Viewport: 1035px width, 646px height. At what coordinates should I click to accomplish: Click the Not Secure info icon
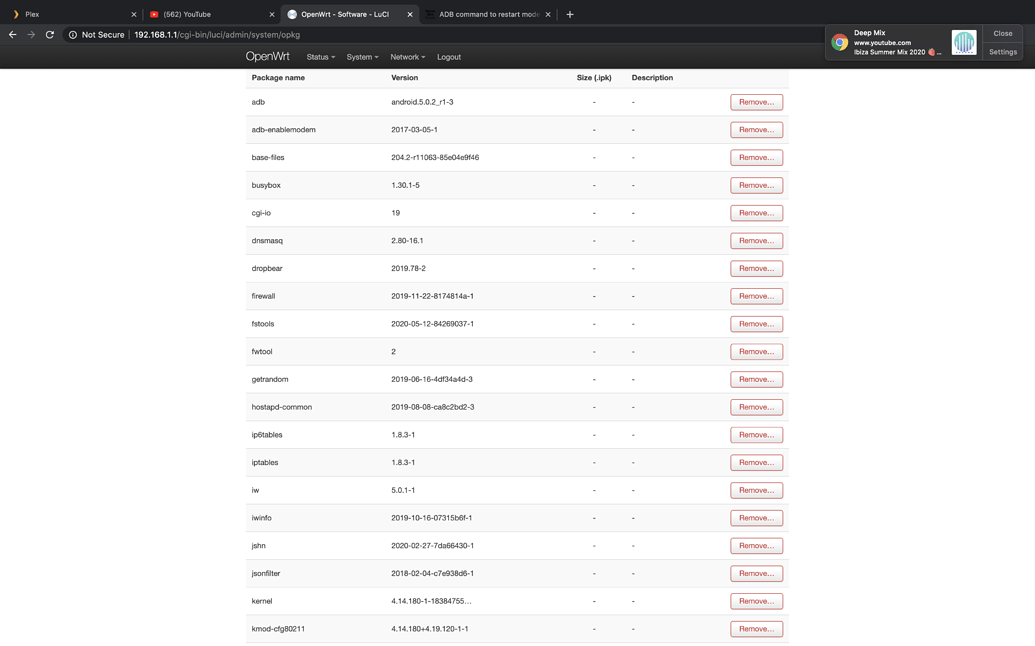coord(71,32)
